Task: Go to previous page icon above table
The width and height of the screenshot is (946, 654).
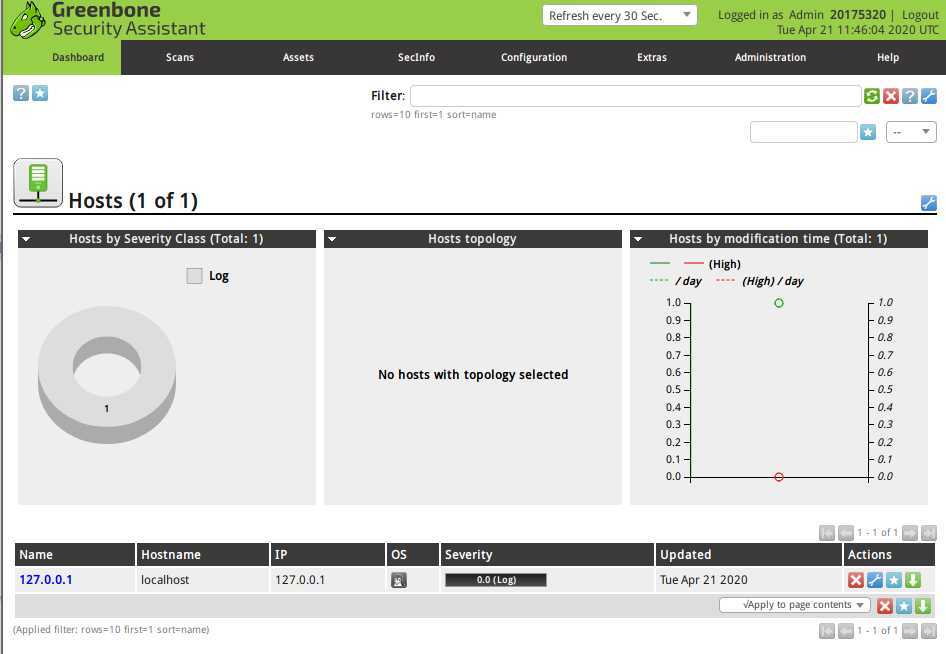Action: pos(846,533)
